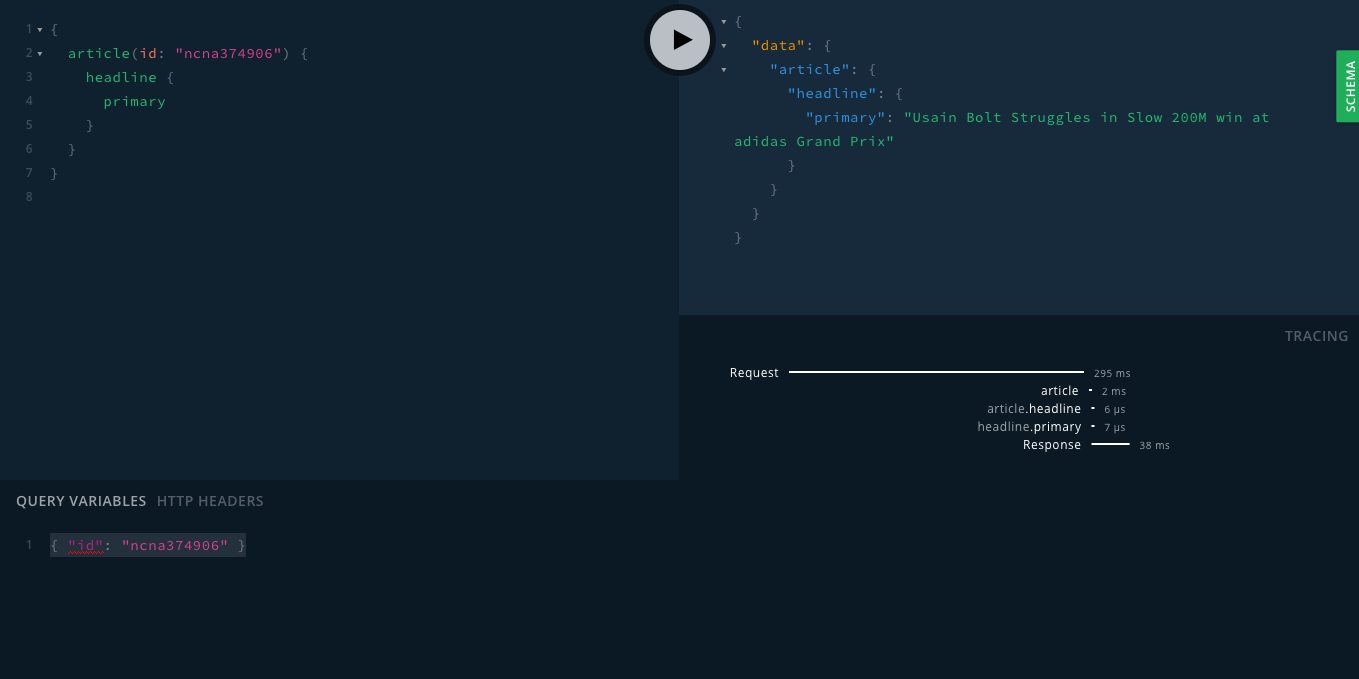Open the SCHEMA sidebar panel

click(x=1348, y=86)
